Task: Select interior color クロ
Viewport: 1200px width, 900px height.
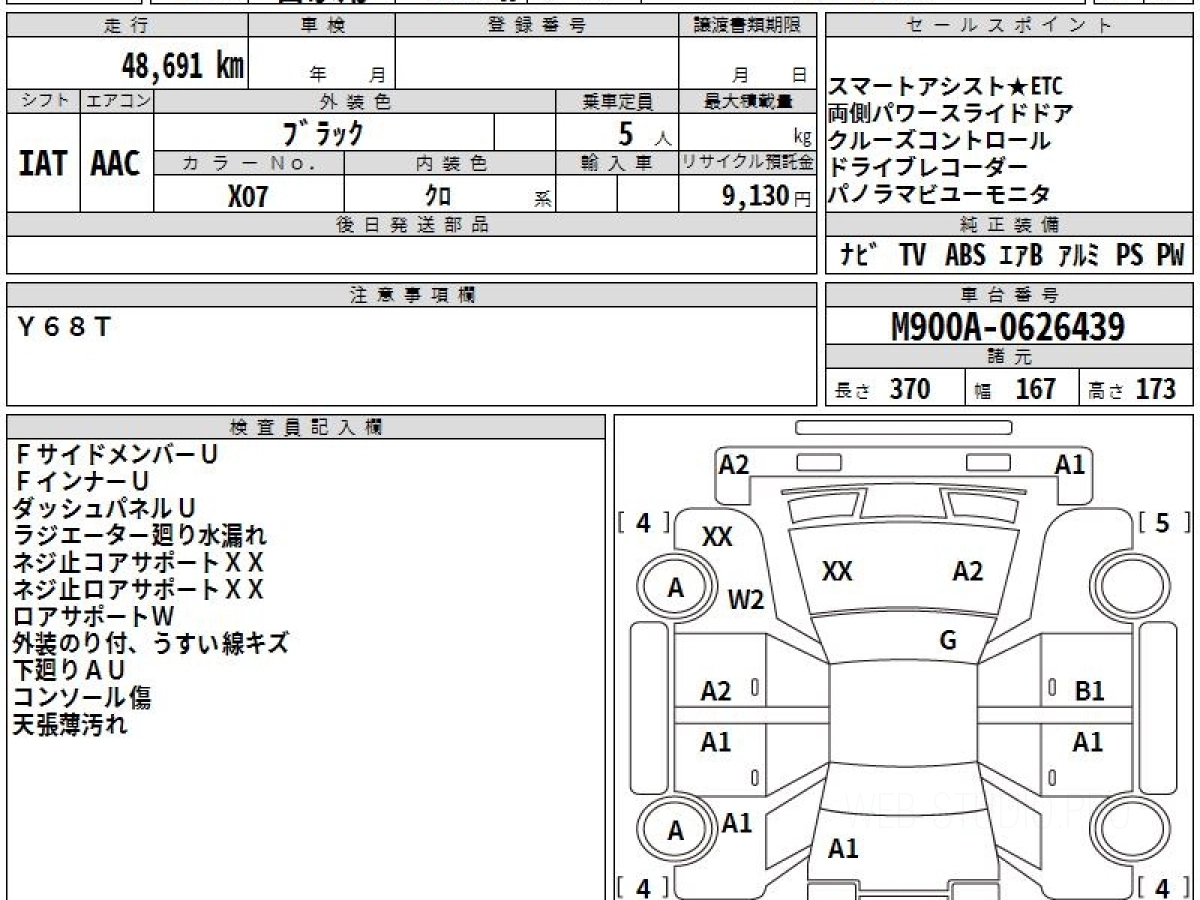Action: 438,195
